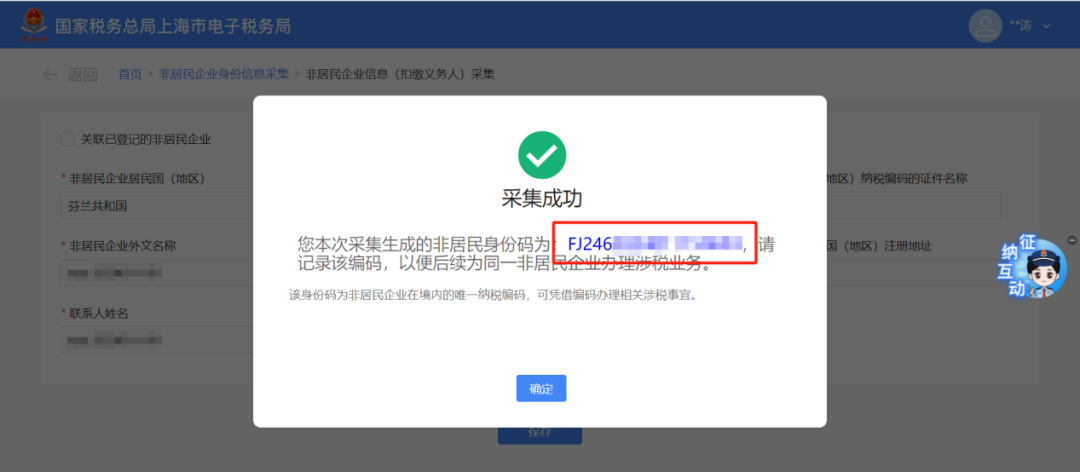Click the 纳税编码的证件名称 field
The height and width of the screenshot is (472, 1080).
pyautogui.click(x=913, y=206)
